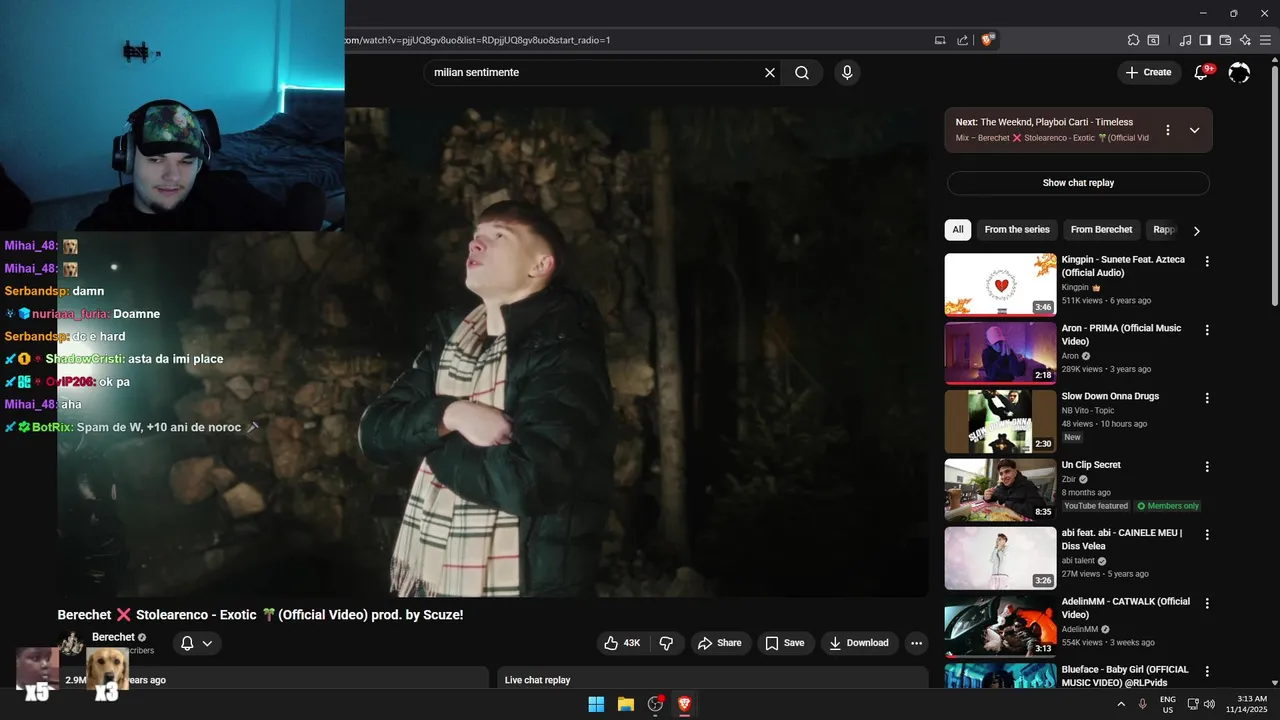Click the install app icon in address bar

tap(940, 40)
